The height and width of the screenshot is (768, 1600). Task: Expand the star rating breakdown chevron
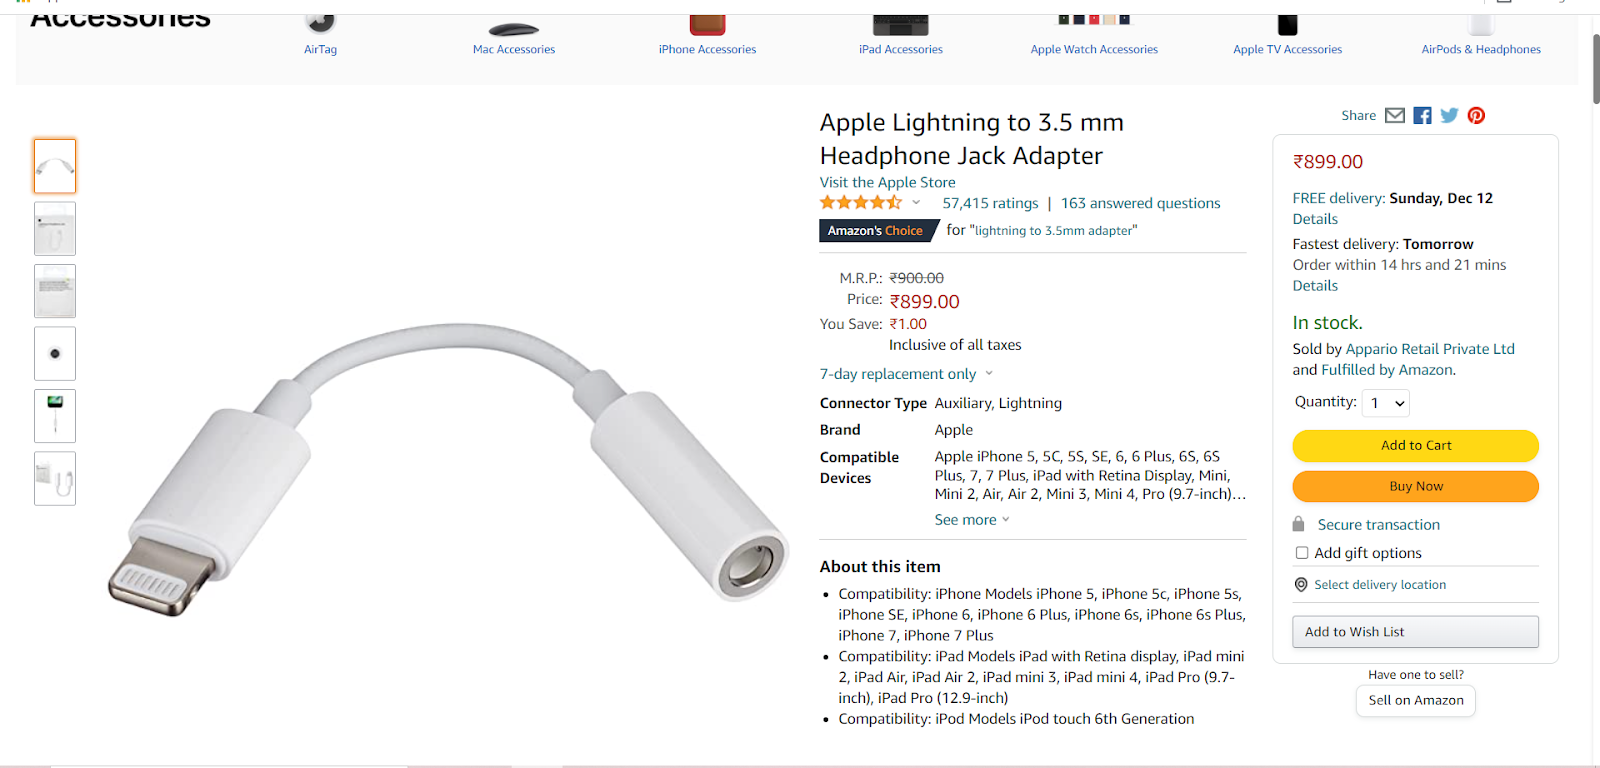(916, 203)
